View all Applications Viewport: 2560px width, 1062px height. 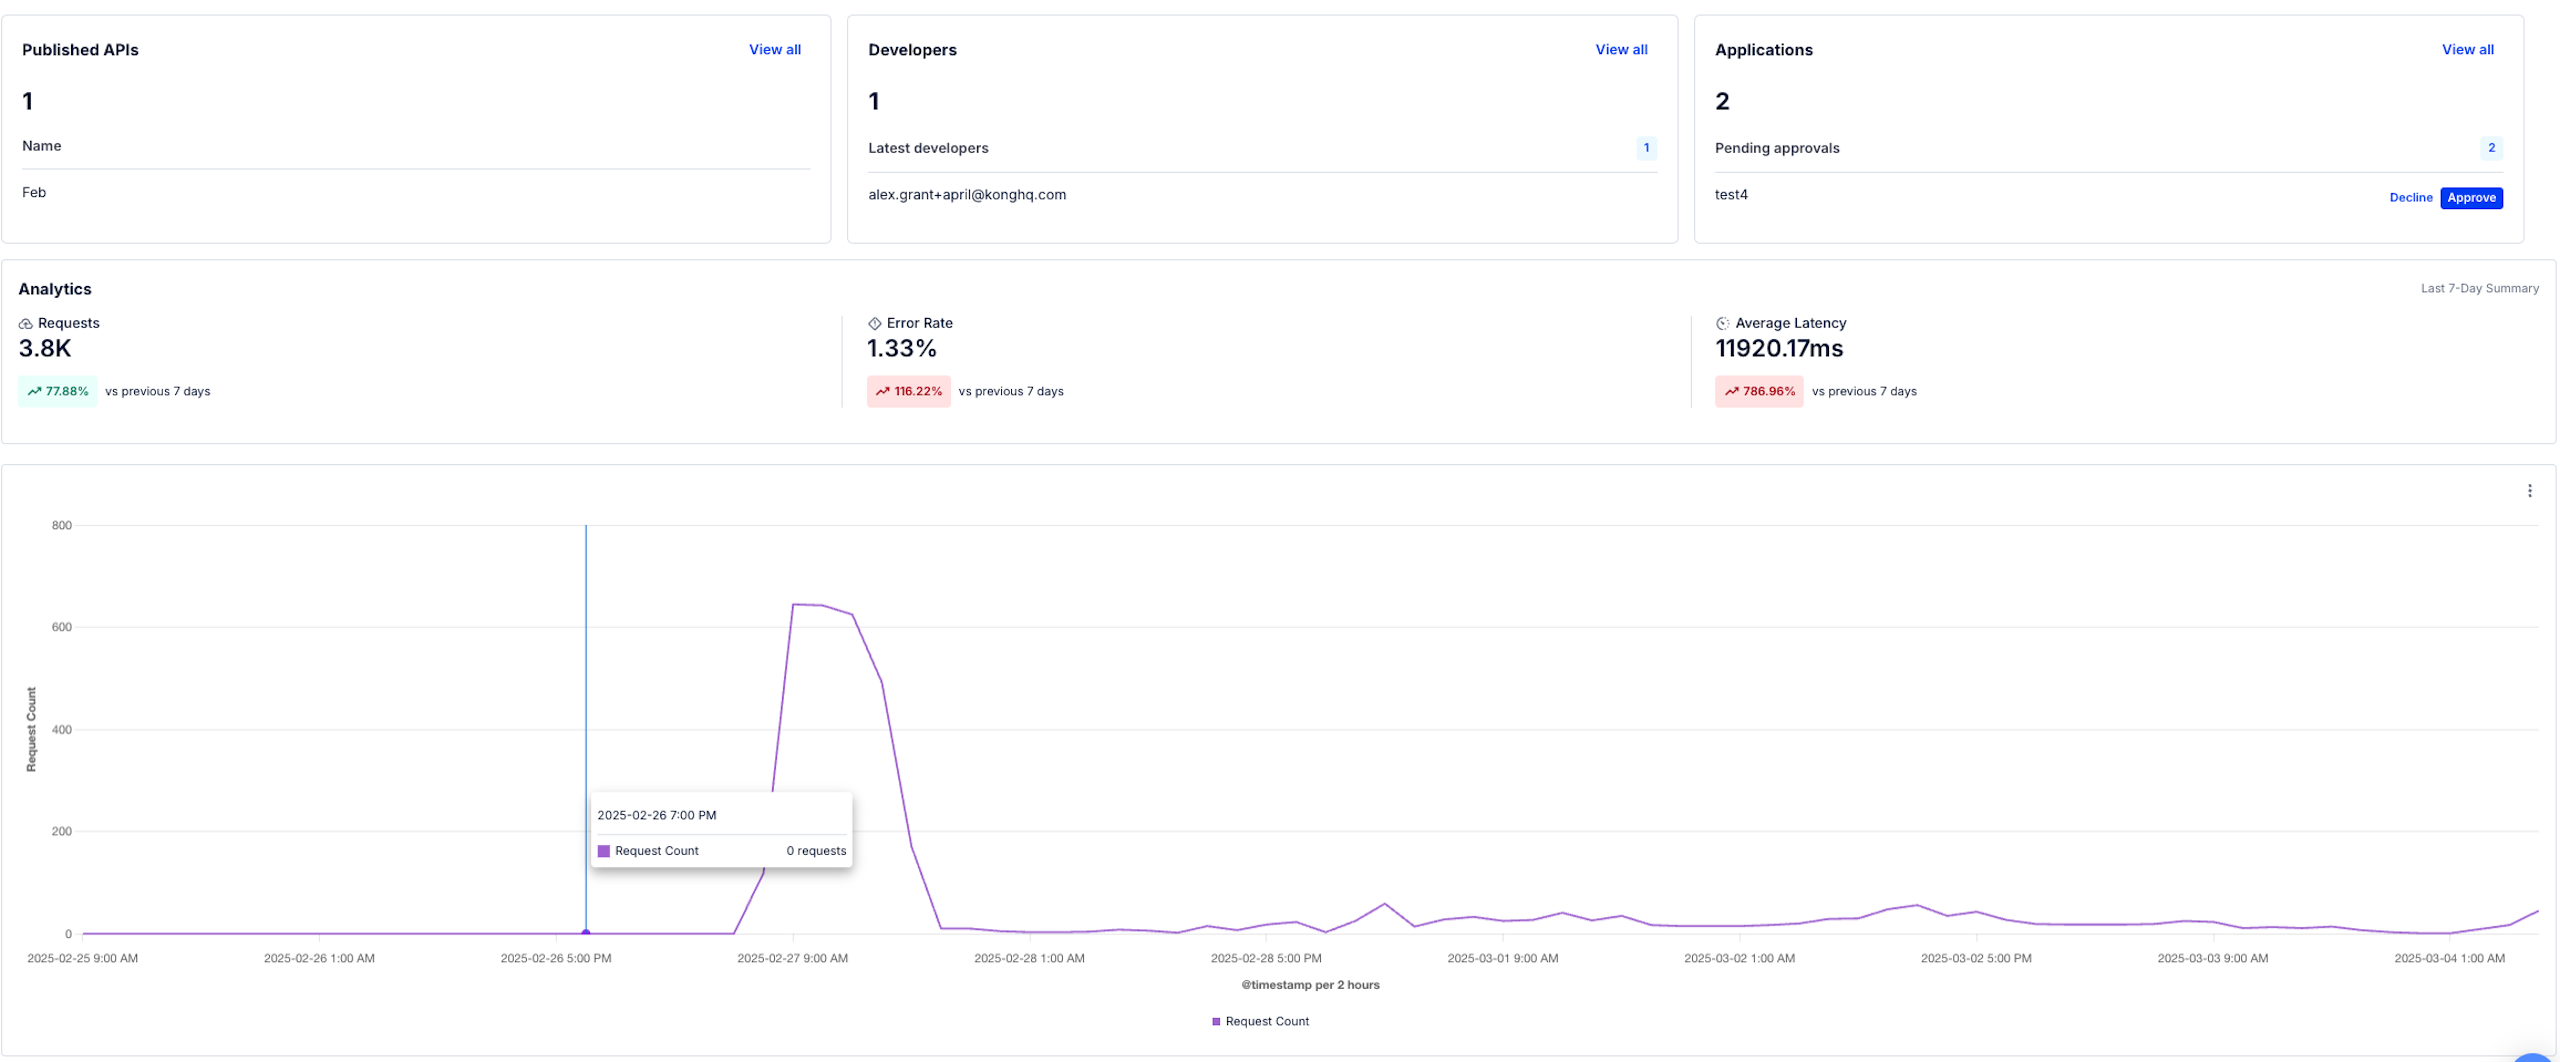(x=2467, y=50)
